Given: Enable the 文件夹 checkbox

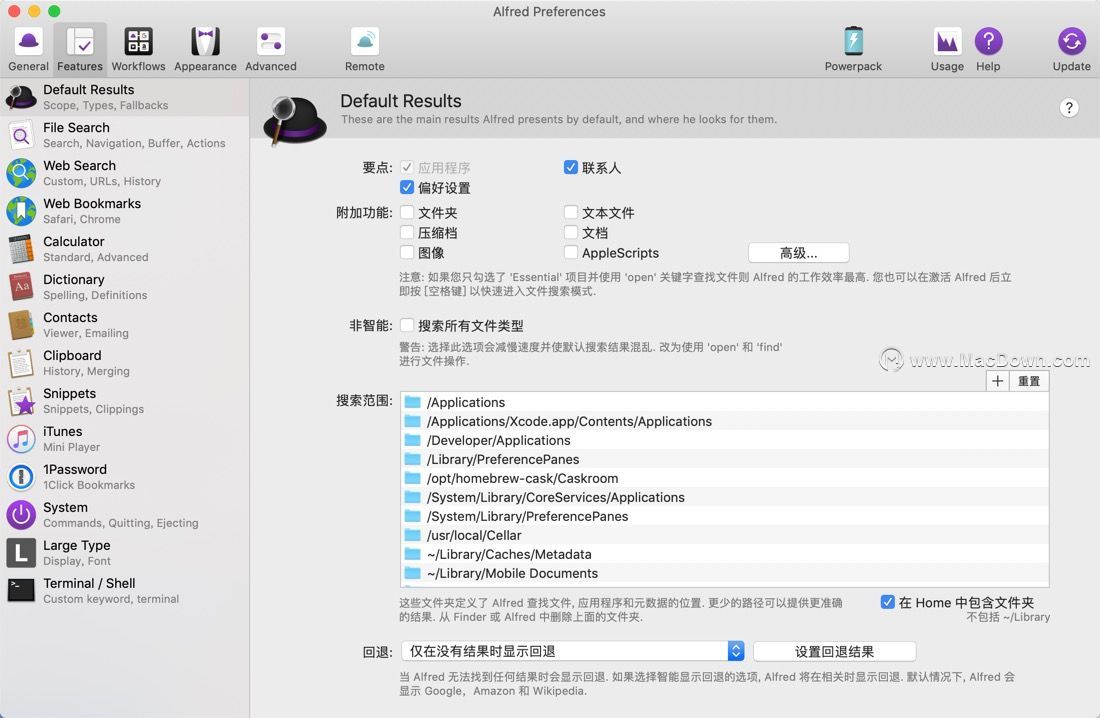Looking at the screenshot, I should pyautogui.click(x=407, y=212).
